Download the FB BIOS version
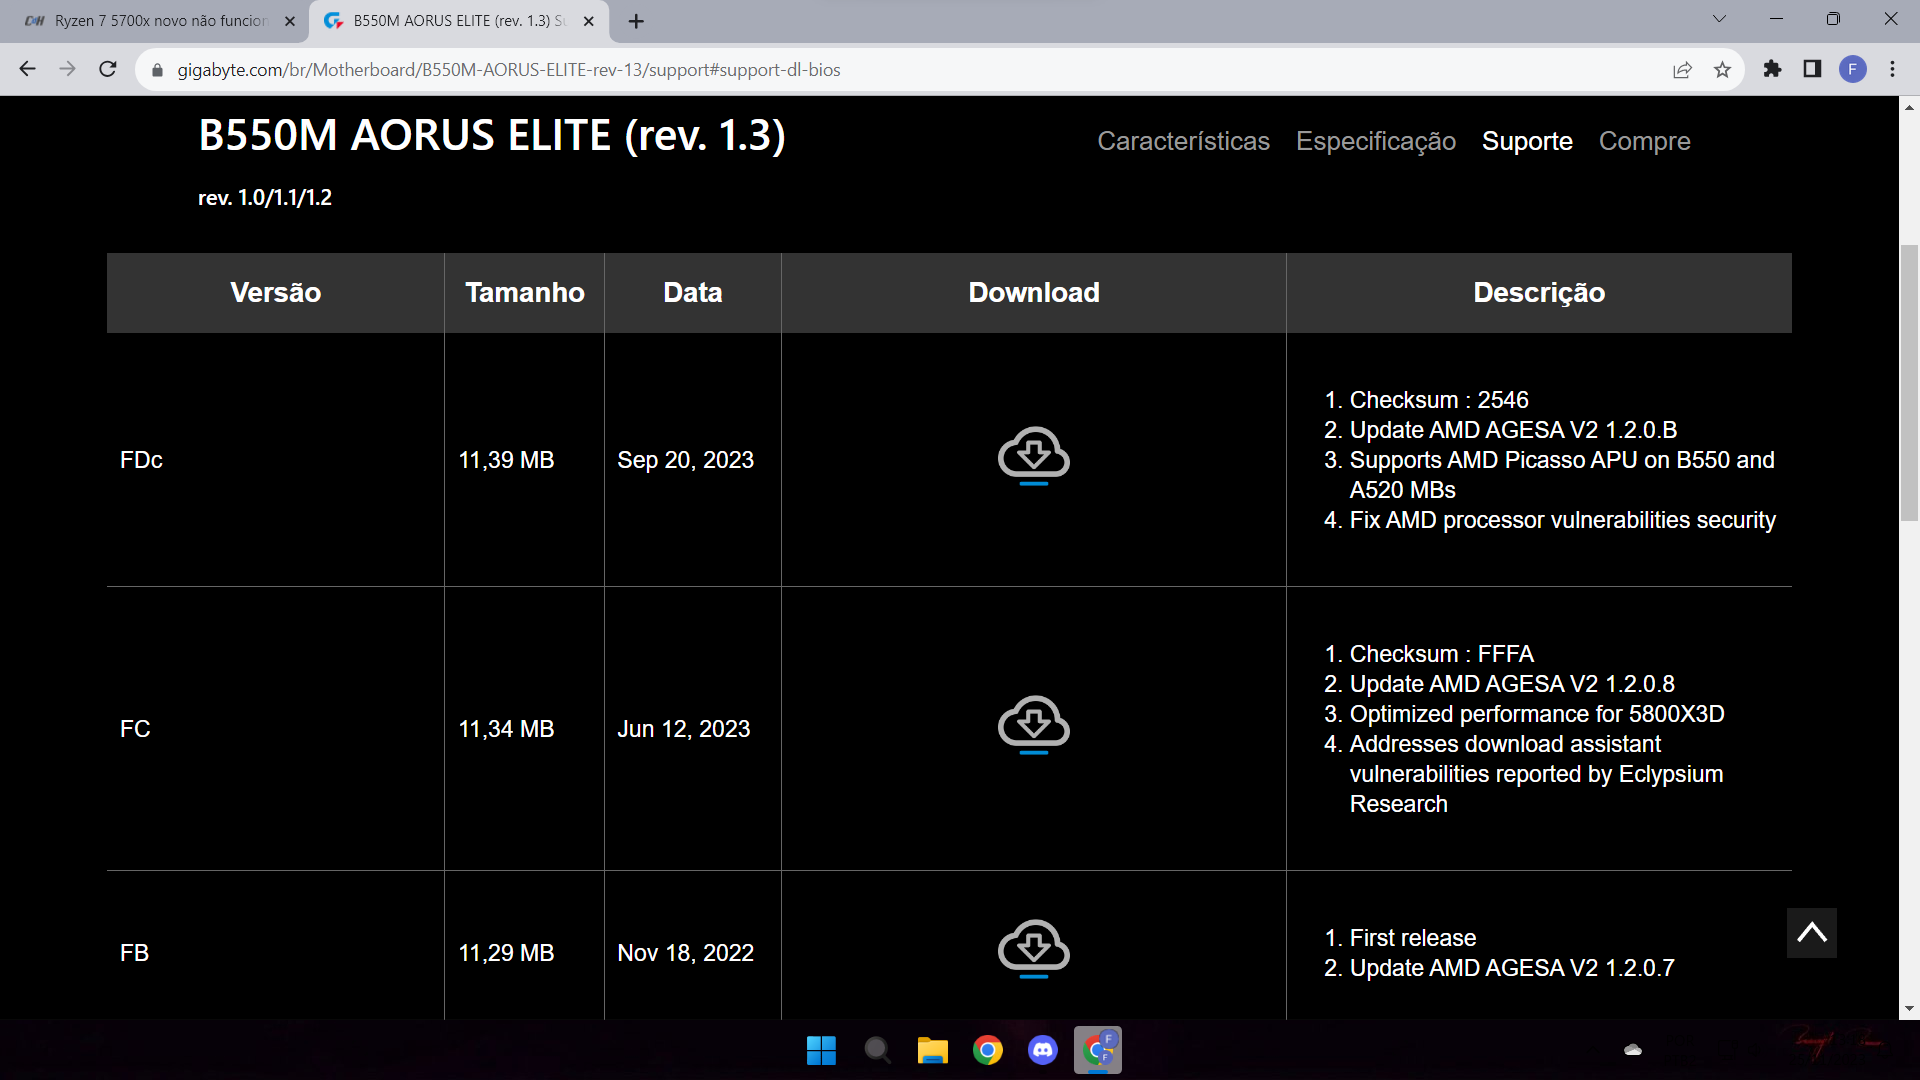 click(1033, 949)
